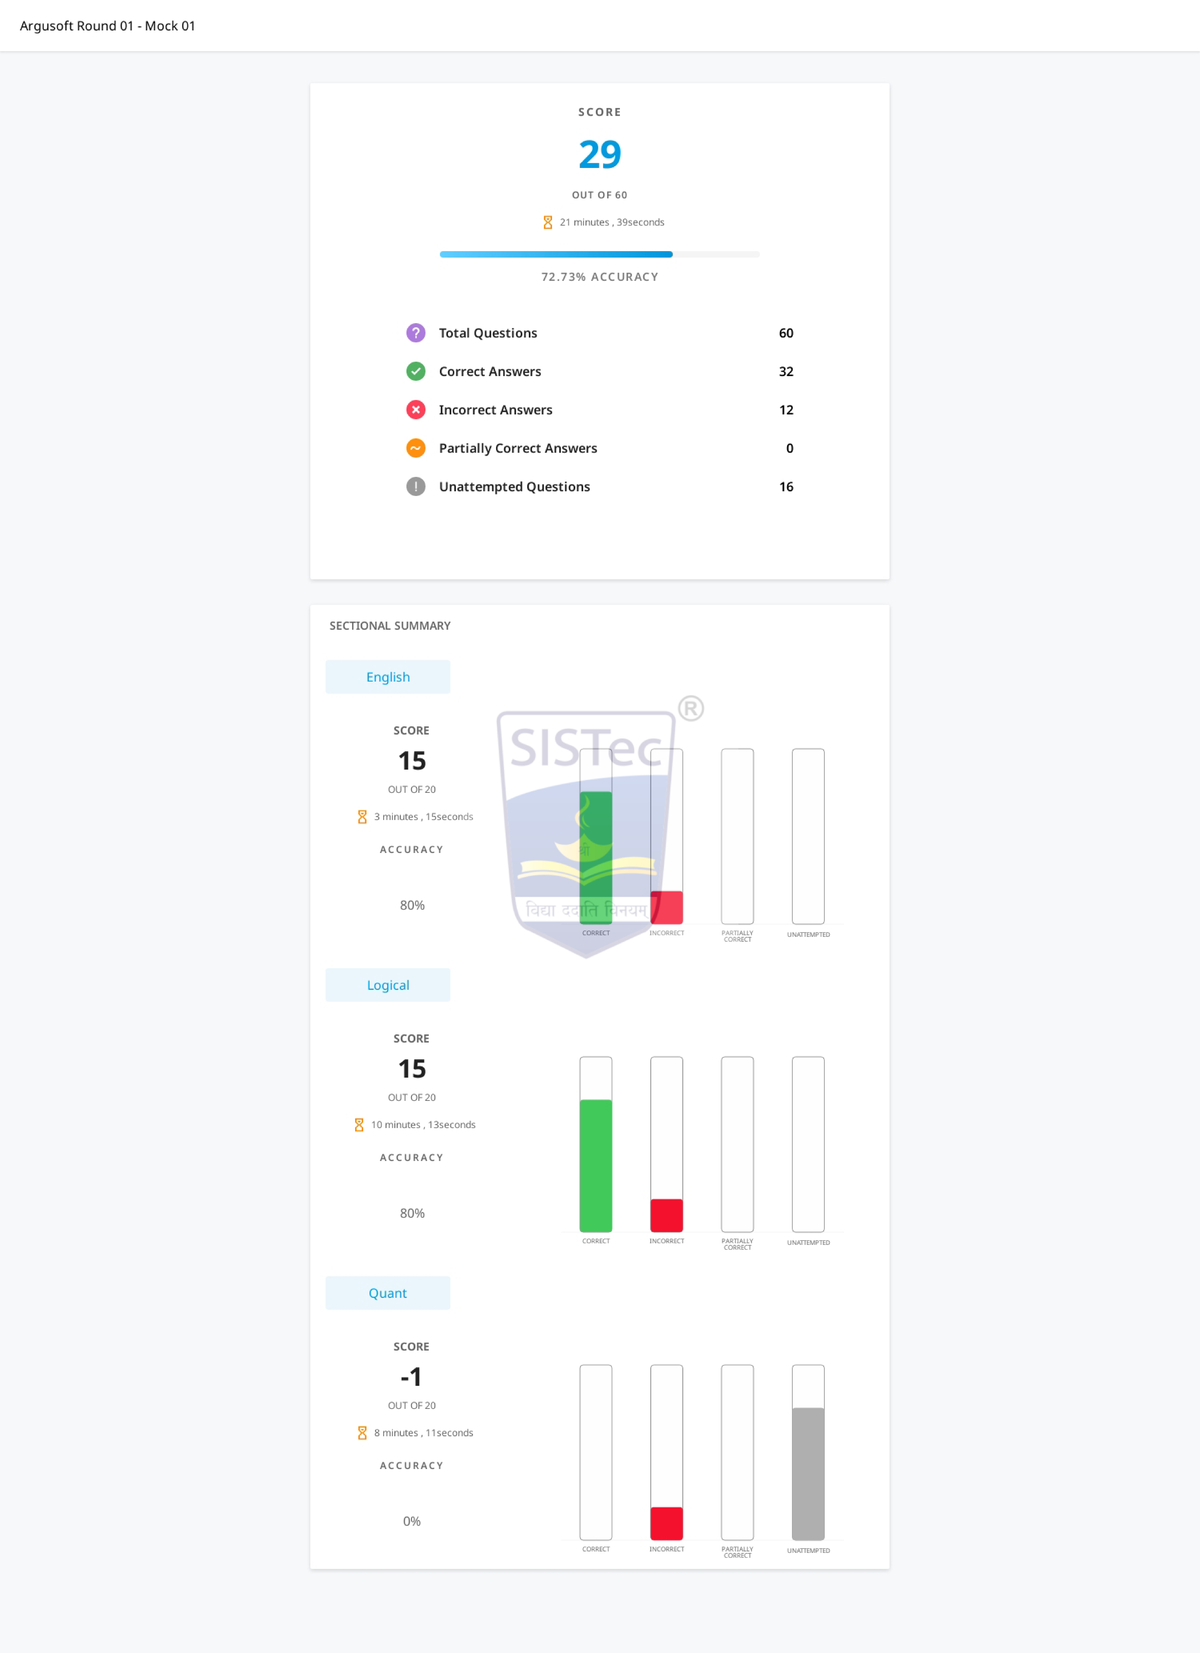This screenshot has width=1200, height=1653.
Task: Click the Logical section green Correct bar
Action: click(x=596, y=1166)
